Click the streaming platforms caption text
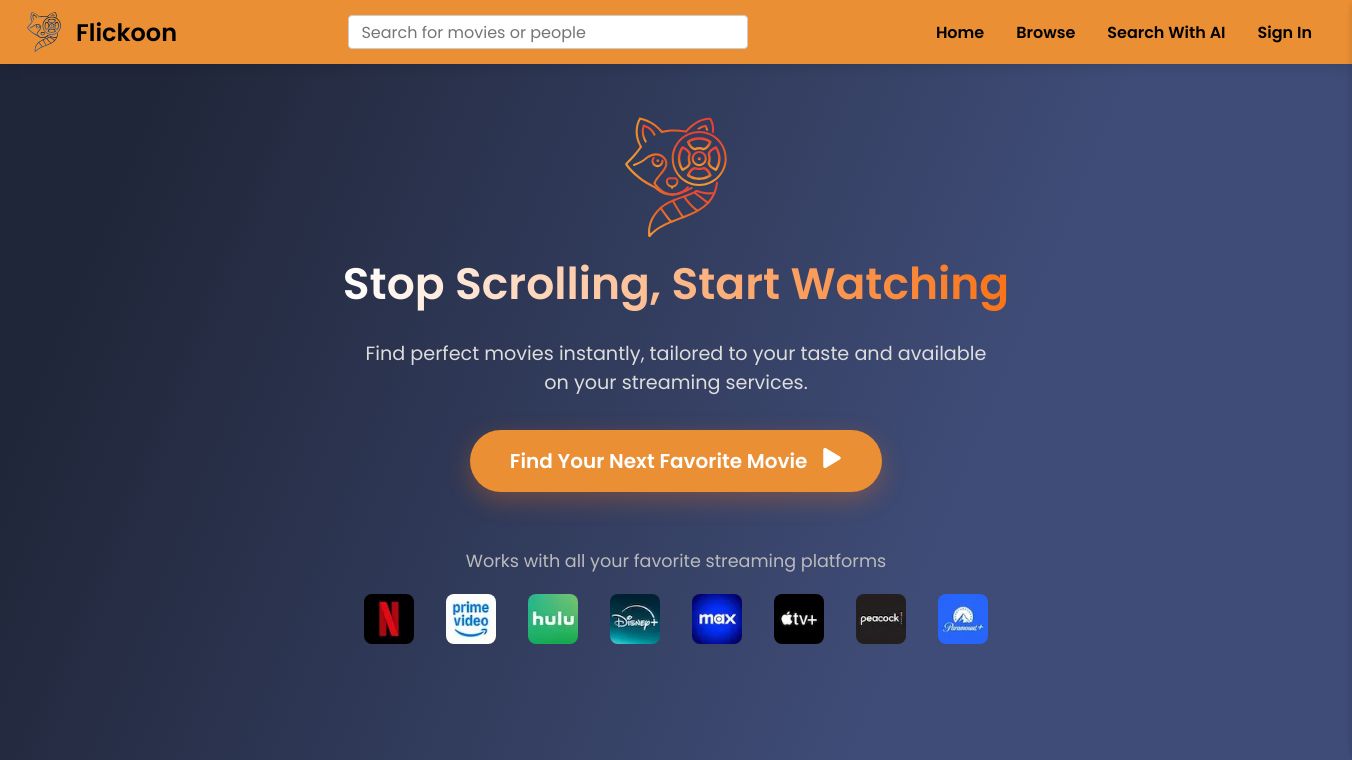1352x760 pixels. coord(676,561)
